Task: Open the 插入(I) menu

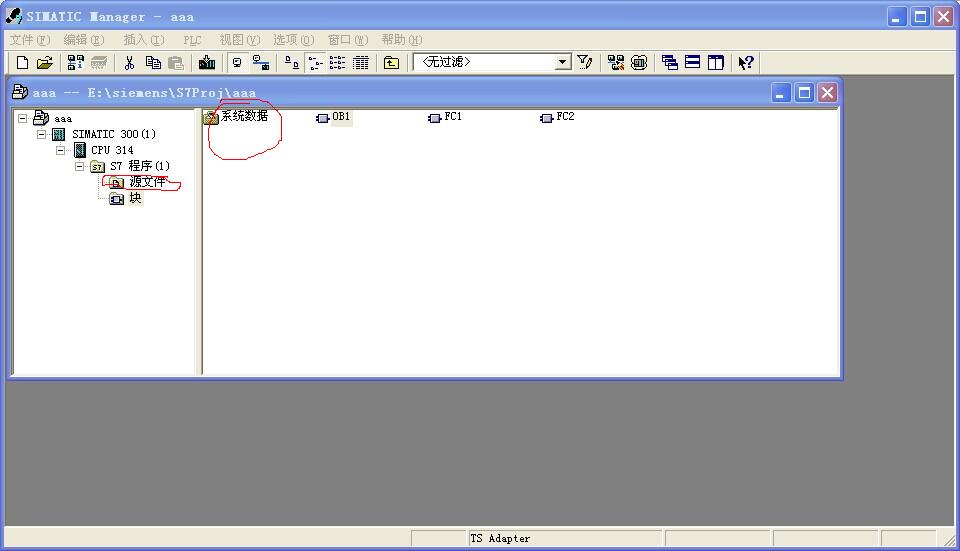Action: (144, 40)
